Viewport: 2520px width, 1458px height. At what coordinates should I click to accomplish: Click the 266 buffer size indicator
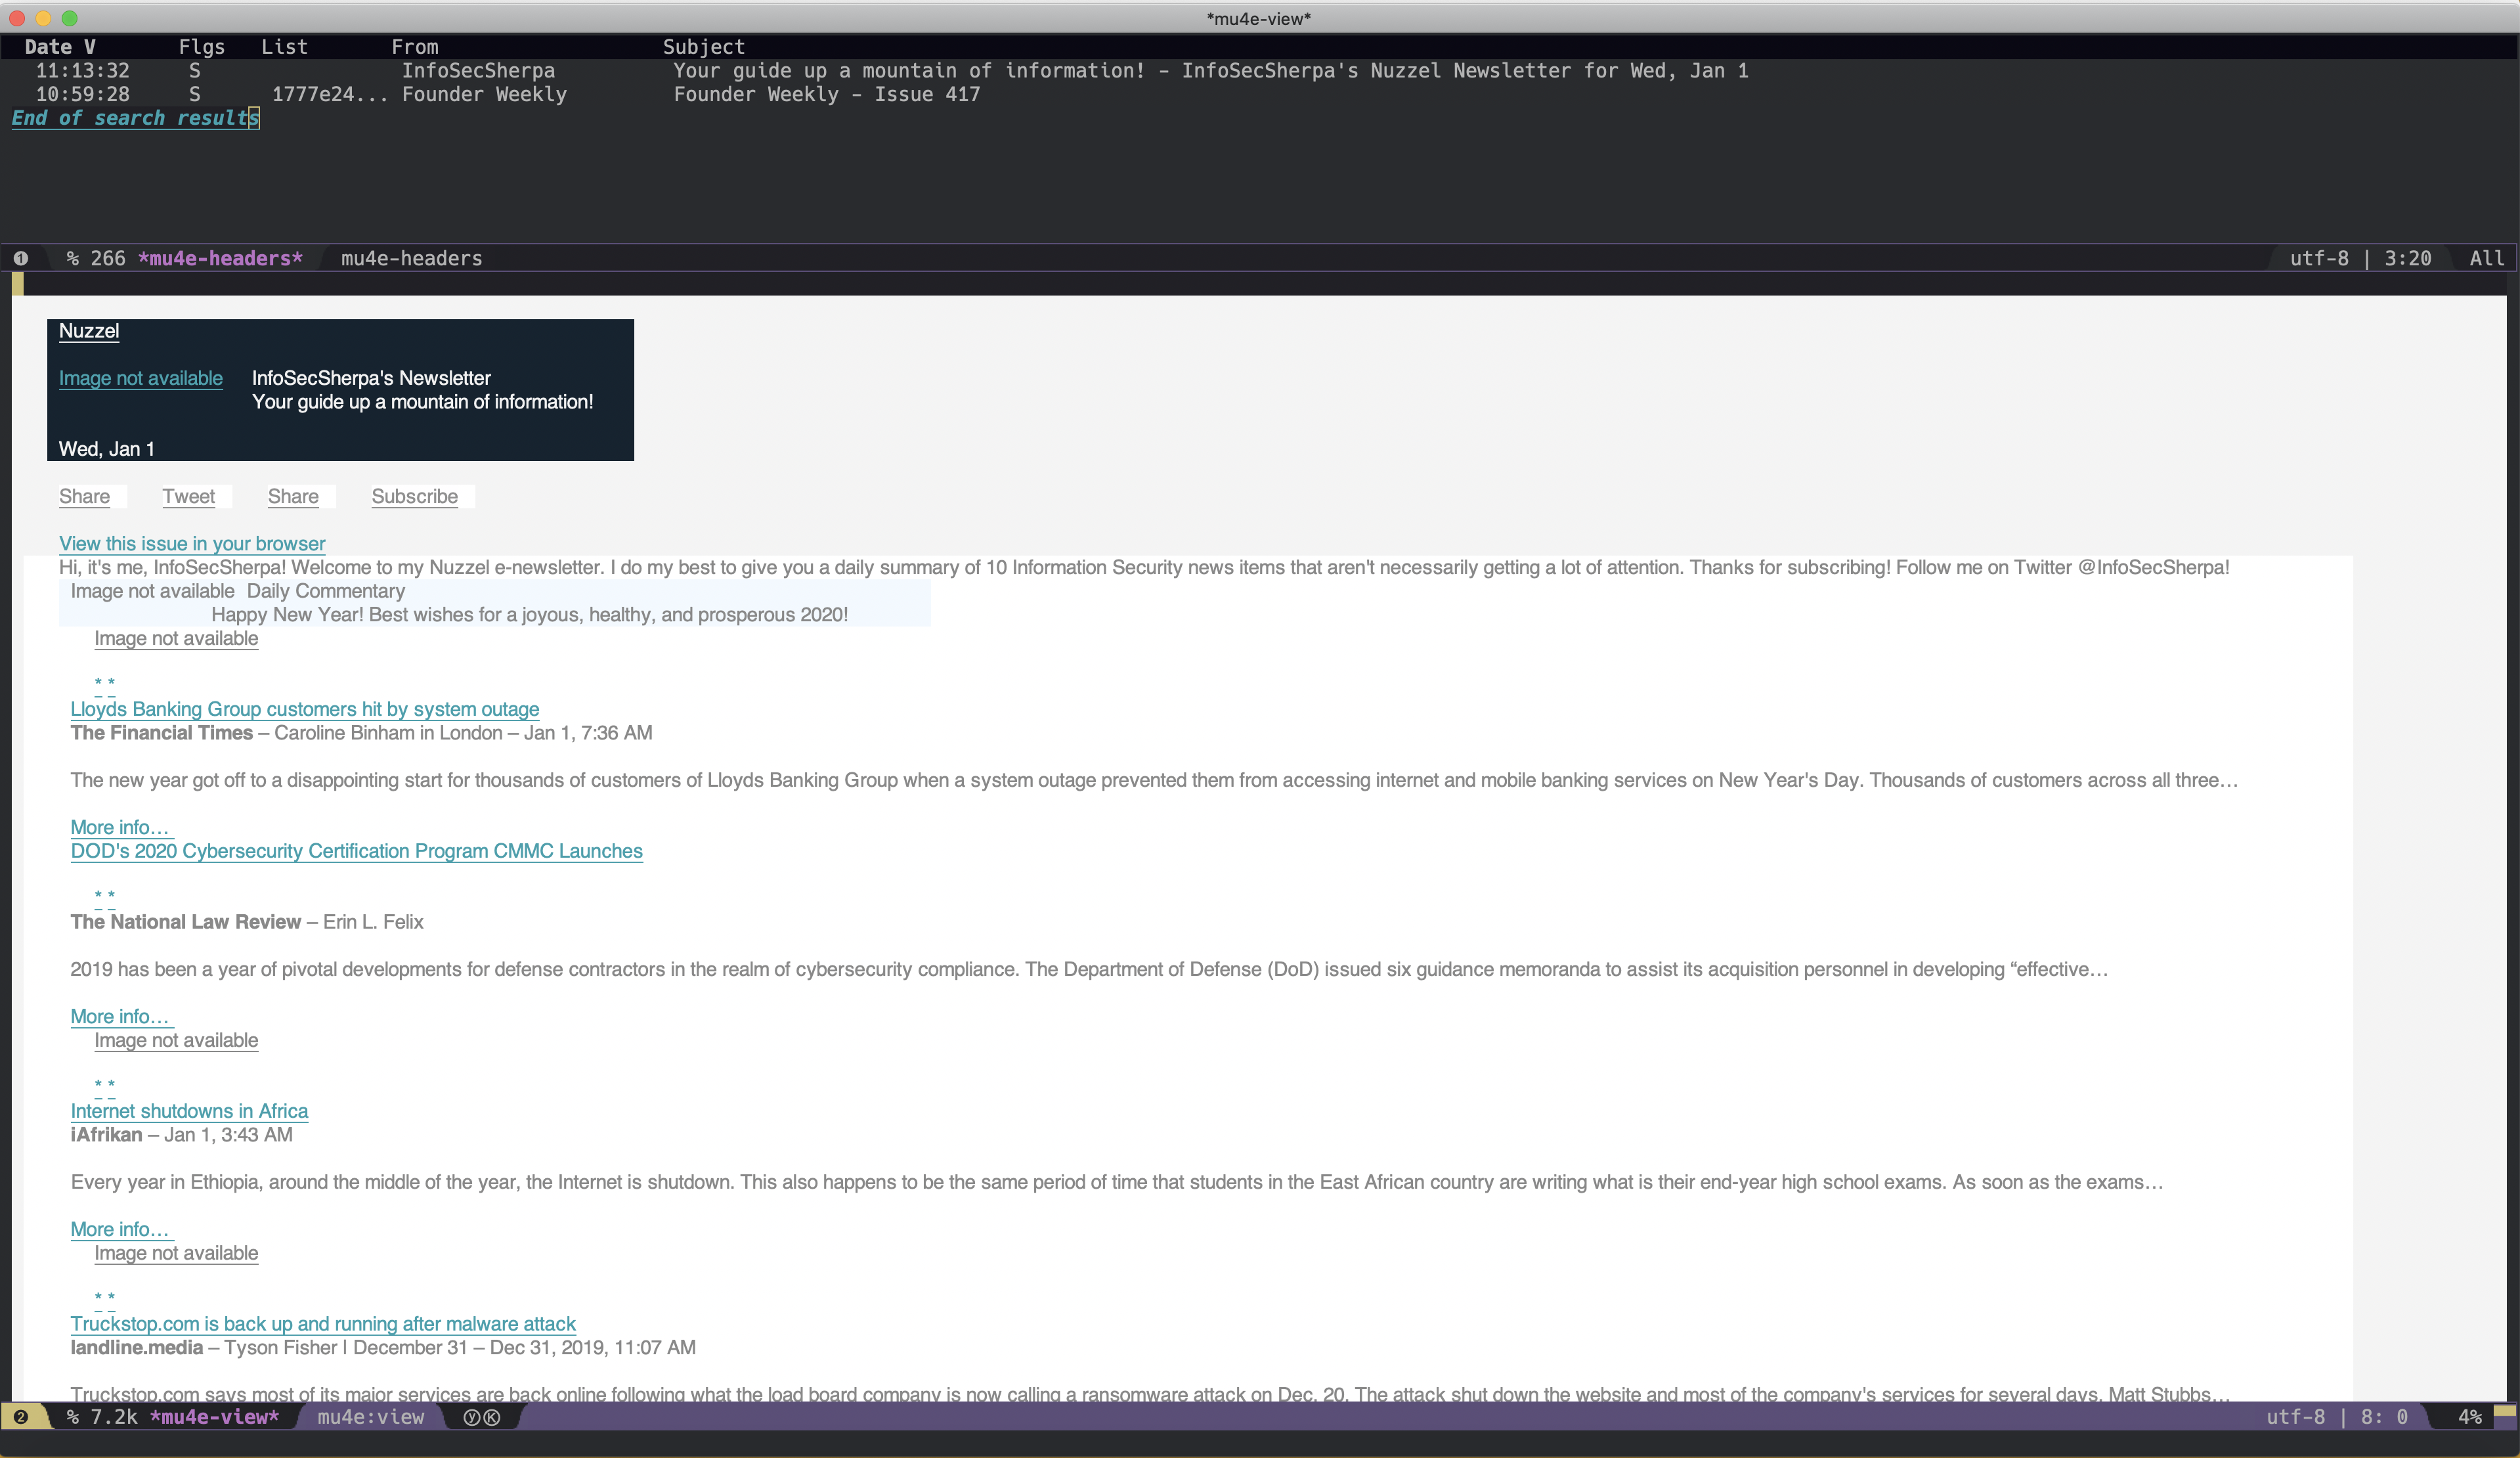click(108, 258)
